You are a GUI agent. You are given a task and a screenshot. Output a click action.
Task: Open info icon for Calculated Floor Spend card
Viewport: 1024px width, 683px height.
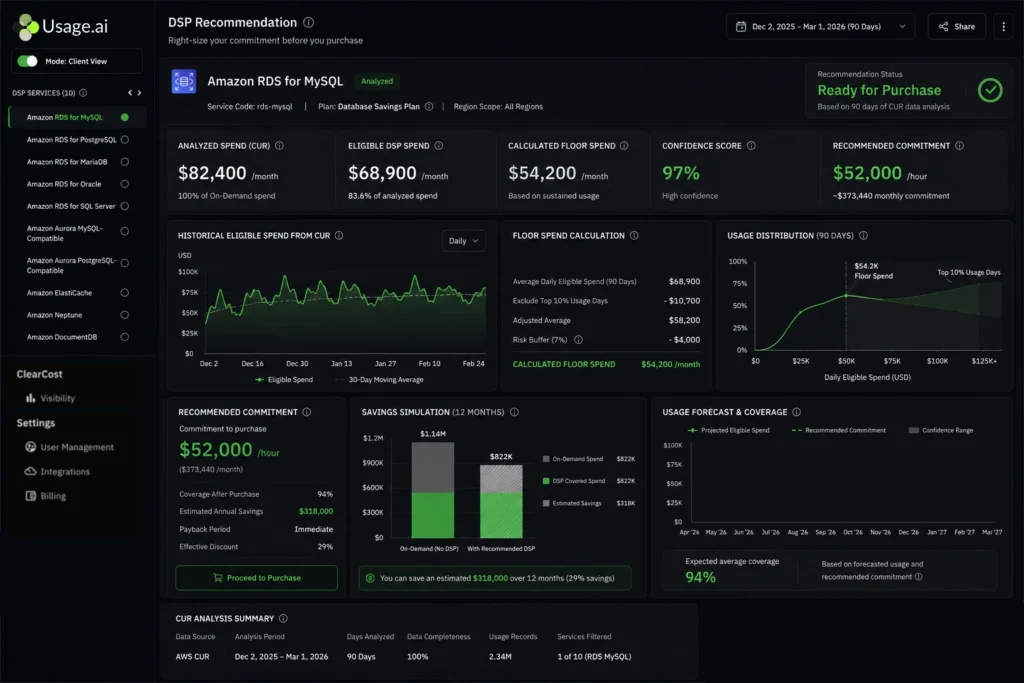tap(624, 146)
